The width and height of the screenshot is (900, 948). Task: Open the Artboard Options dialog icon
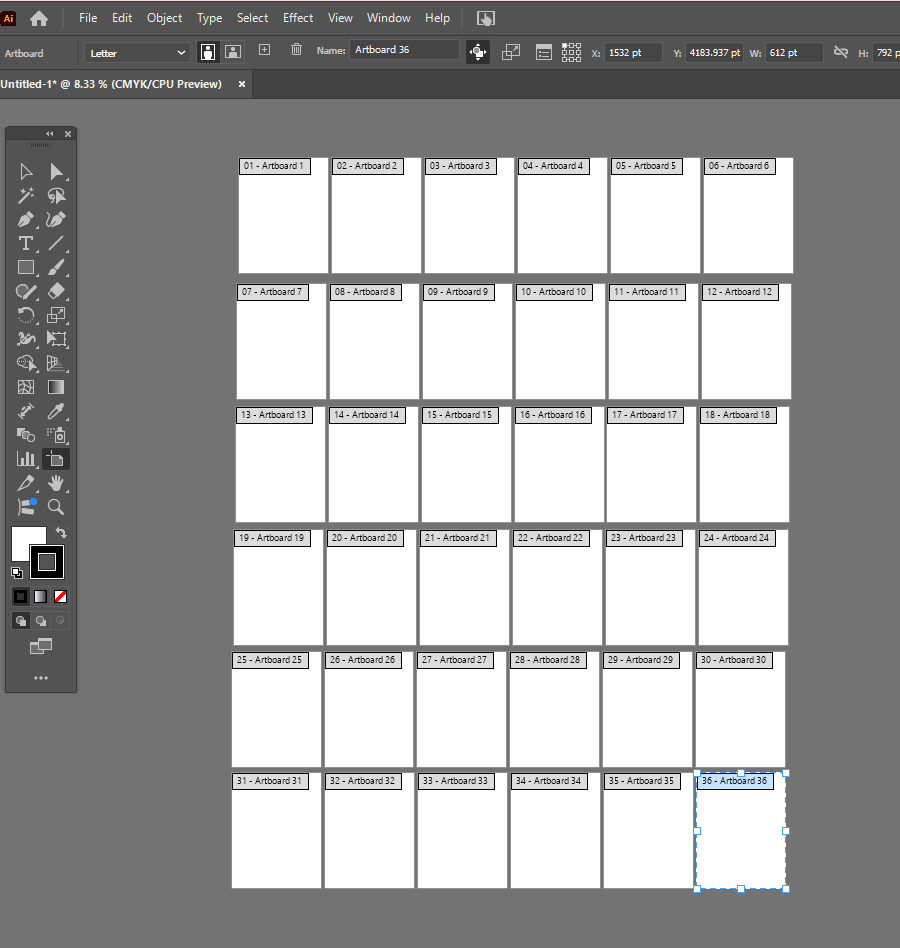[x=544, y=52]
